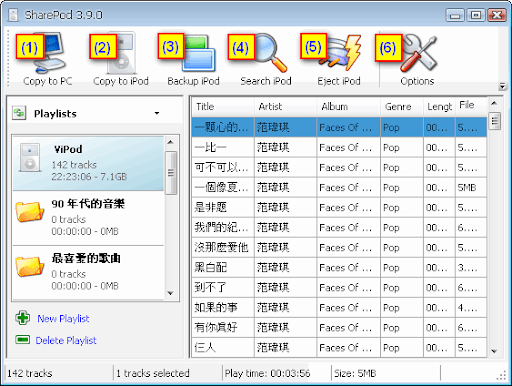Click the green minus Delete Playlist icon
The width and height of the screenshot is (512, 386).
click(x=23, y=339)
